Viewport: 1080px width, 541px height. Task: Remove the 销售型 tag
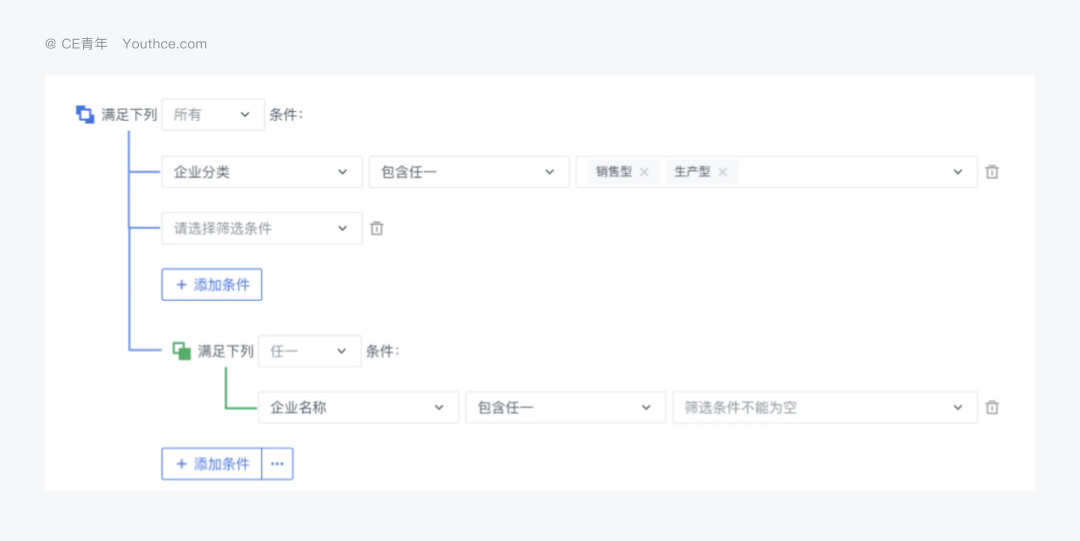pos(644,172)
